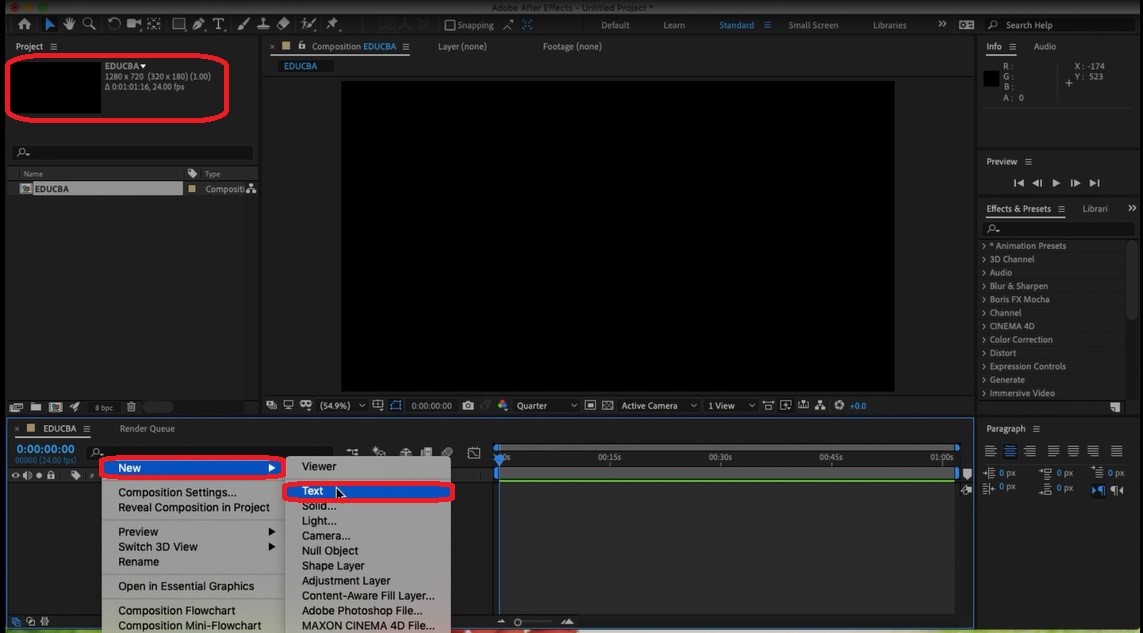The width and height of the screenshot is (1143, 633).
Task: Choose Text from the New submenu
Action: [x=313, y=491]
